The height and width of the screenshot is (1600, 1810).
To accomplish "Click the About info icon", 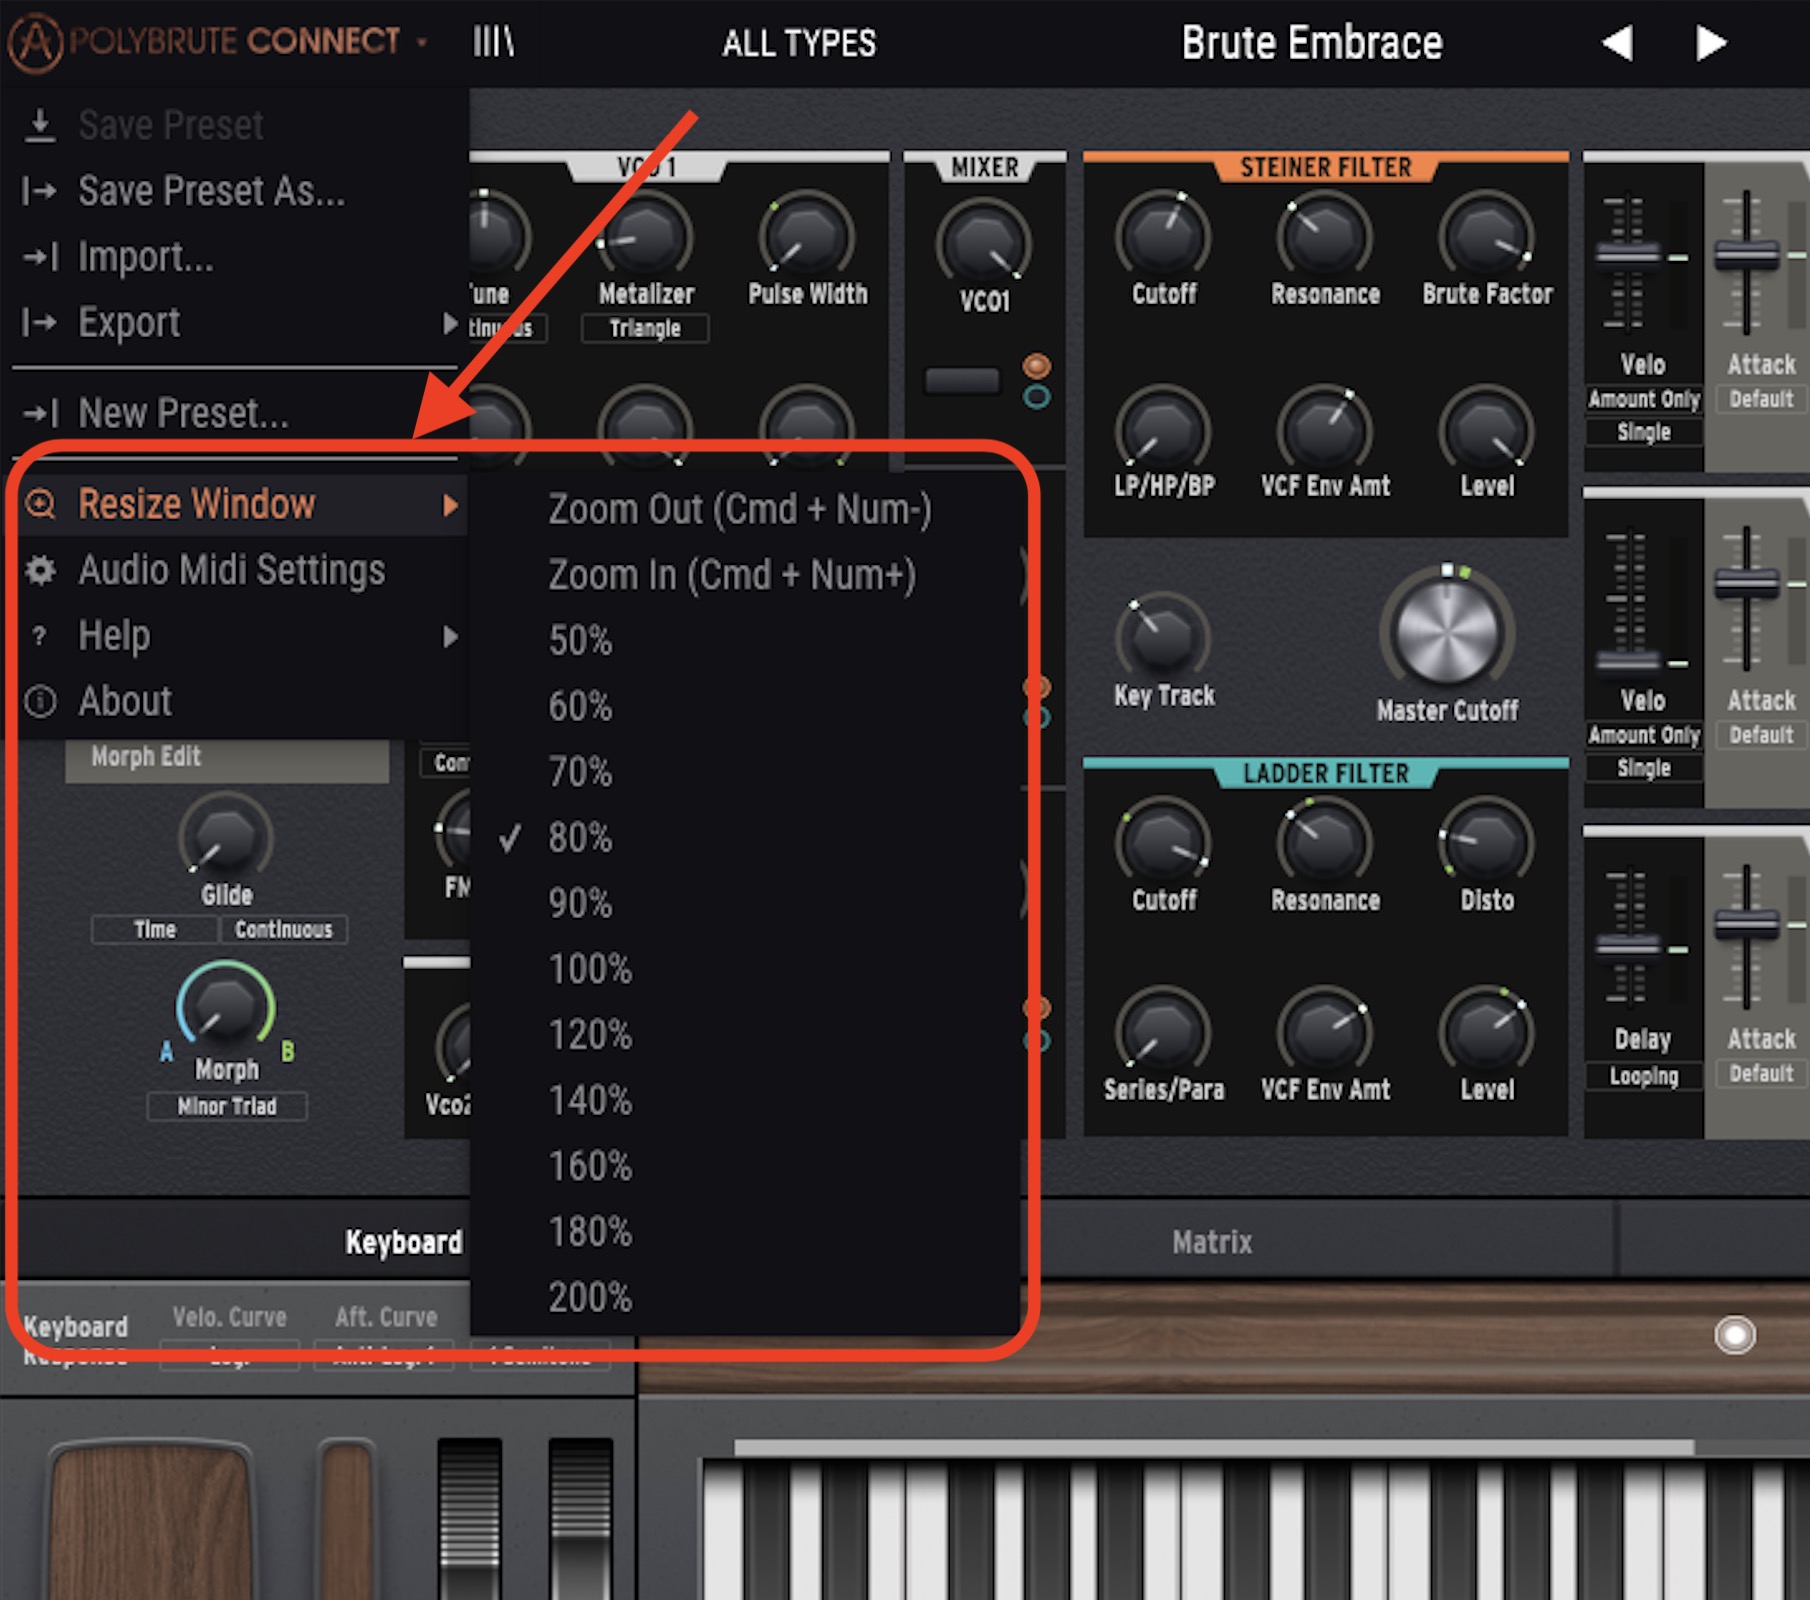I will pyautogui.click(x=40, y=701).
